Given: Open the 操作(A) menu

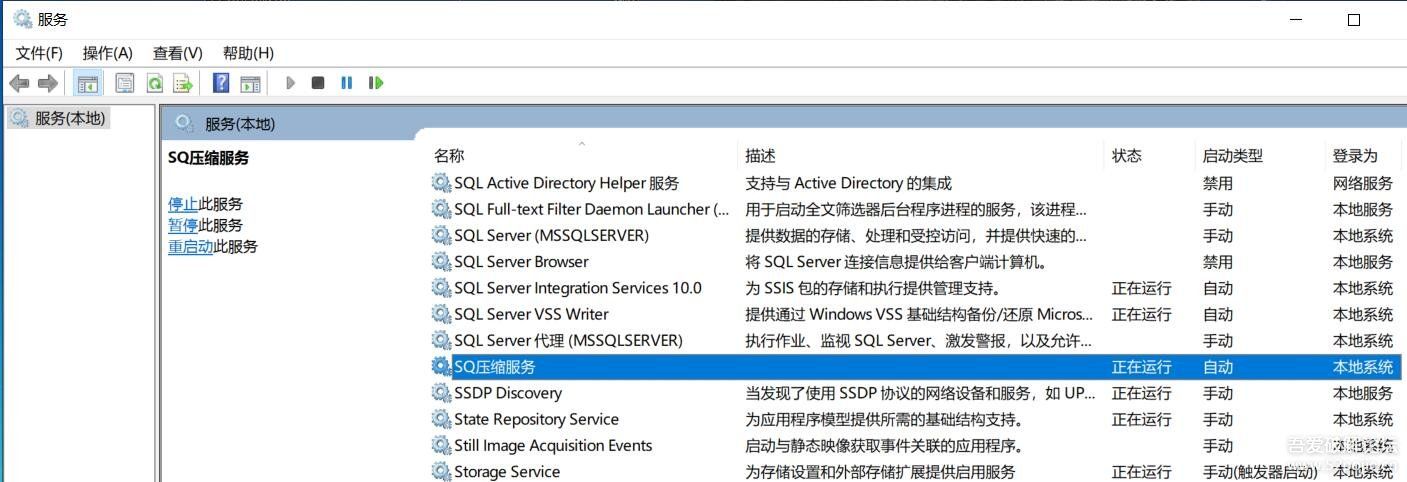Looking at the screenshot, I should 108,53.
